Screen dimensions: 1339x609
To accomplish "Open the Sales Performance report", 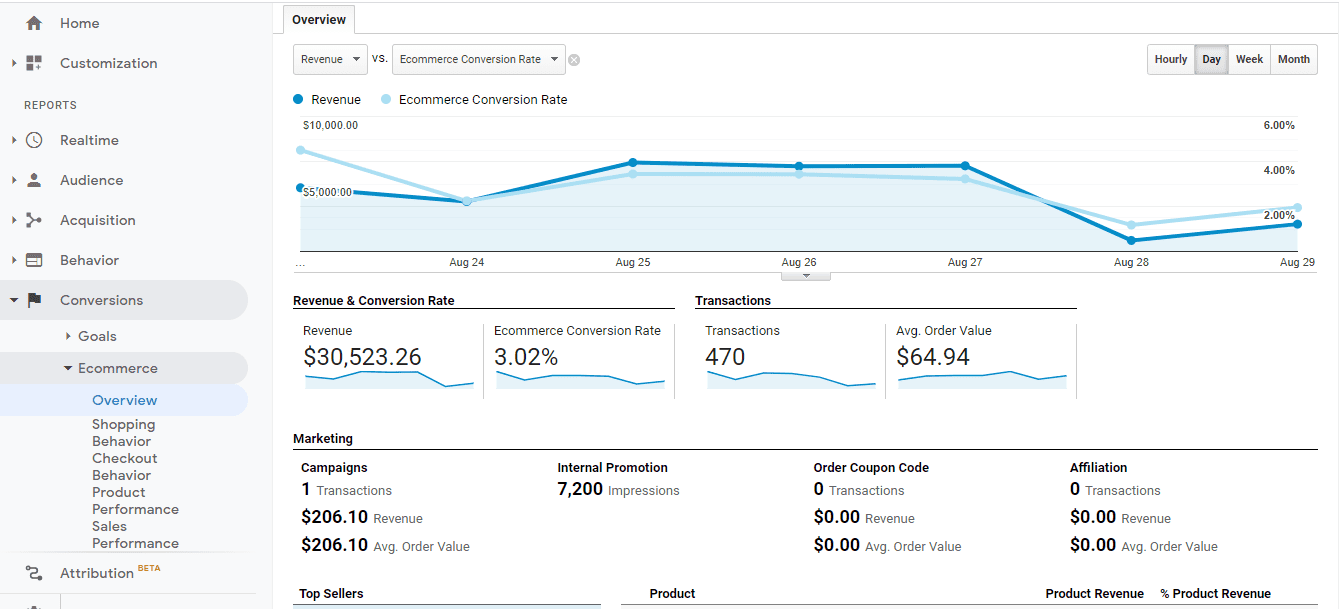I will 135,535.
